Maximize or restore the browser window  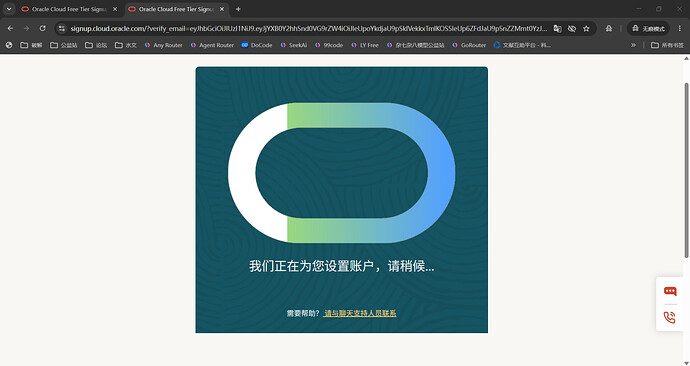tap(659, 9)
